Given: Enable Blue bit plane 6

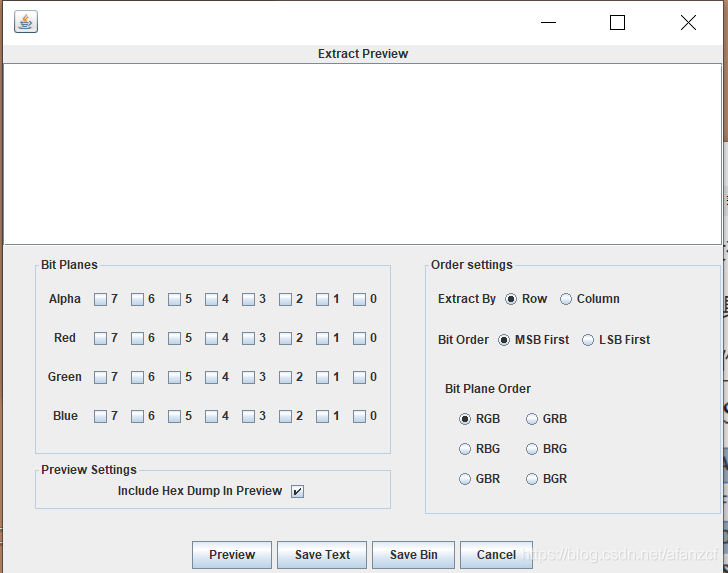Looking at the screenshot, I should (x=137, y=417).
